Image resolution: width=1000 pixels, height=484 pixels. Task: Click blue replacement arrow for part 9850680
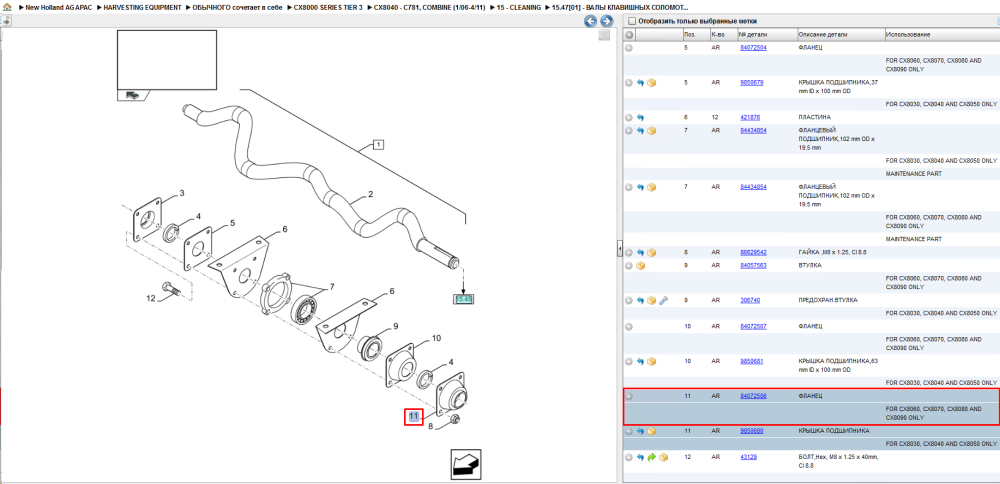[640, 431]
